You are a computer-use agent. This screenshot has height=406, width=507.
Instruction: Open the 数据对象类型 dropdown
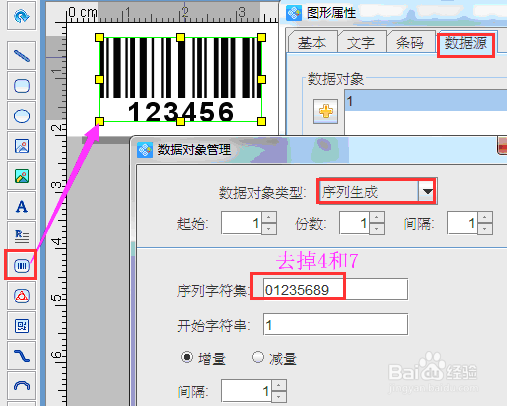(x=427, y=191)
